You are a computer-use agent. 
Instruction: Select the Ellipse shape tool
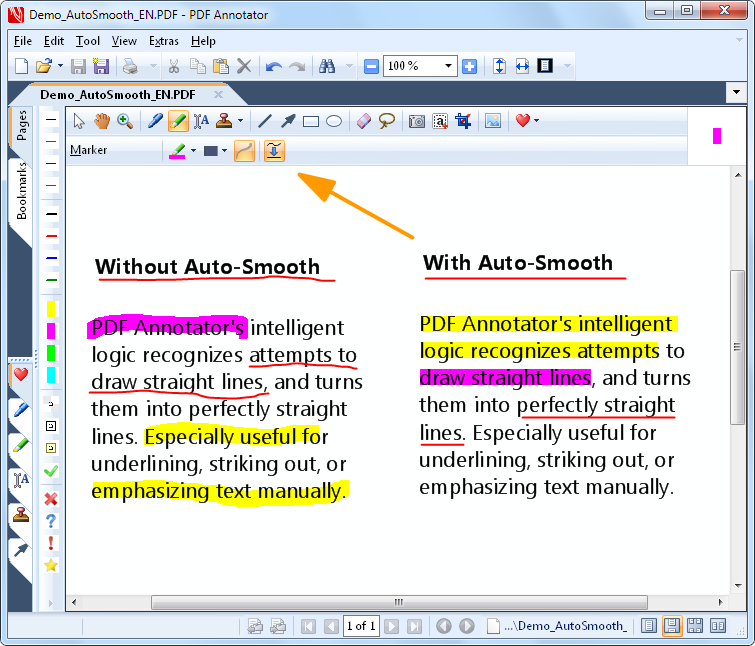click(334, 121)
